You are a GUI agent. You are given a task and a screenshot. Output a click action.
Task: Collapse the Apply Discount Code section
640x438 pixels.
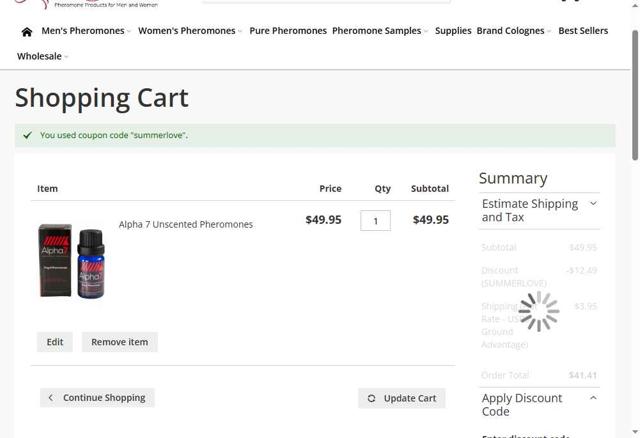pyautogui.click(x=539, y=405)
